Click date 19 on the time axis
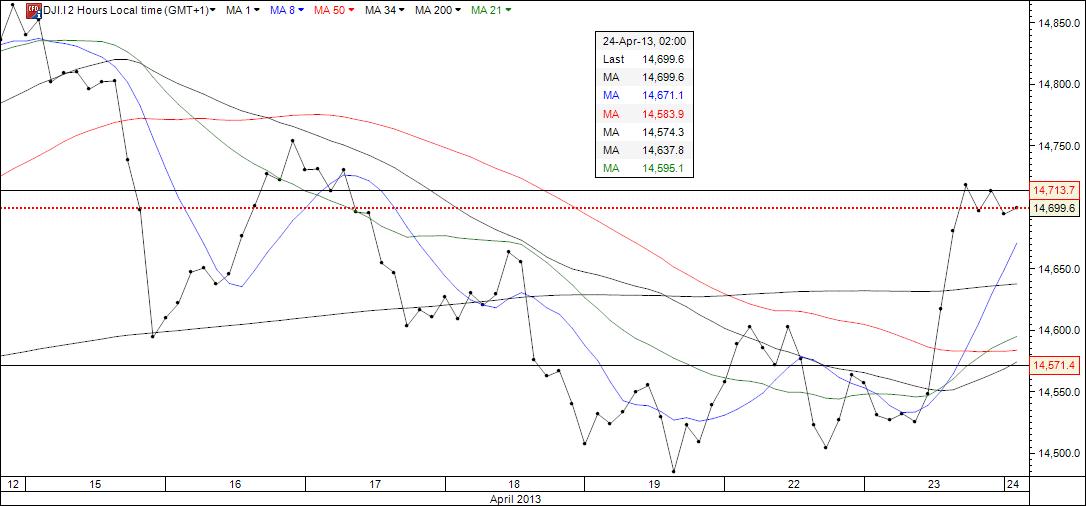The height and width of the screenshot is (506, 1086). (x=654, y=483)
